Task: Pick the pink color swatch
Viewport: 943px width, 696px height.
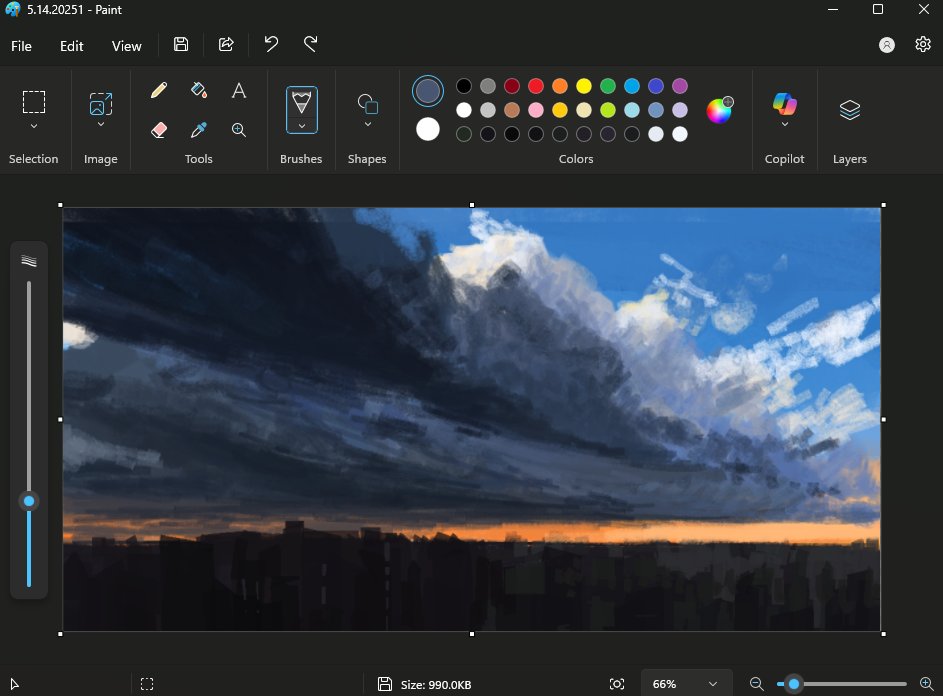Action: point(536,110)
